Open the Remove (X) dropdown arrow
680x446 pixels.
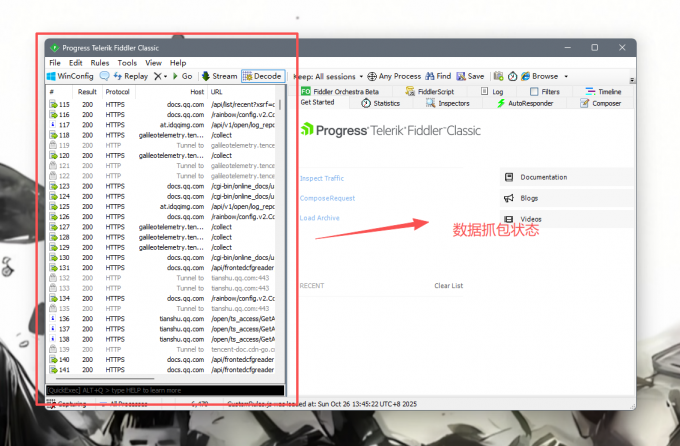(164, 76)
